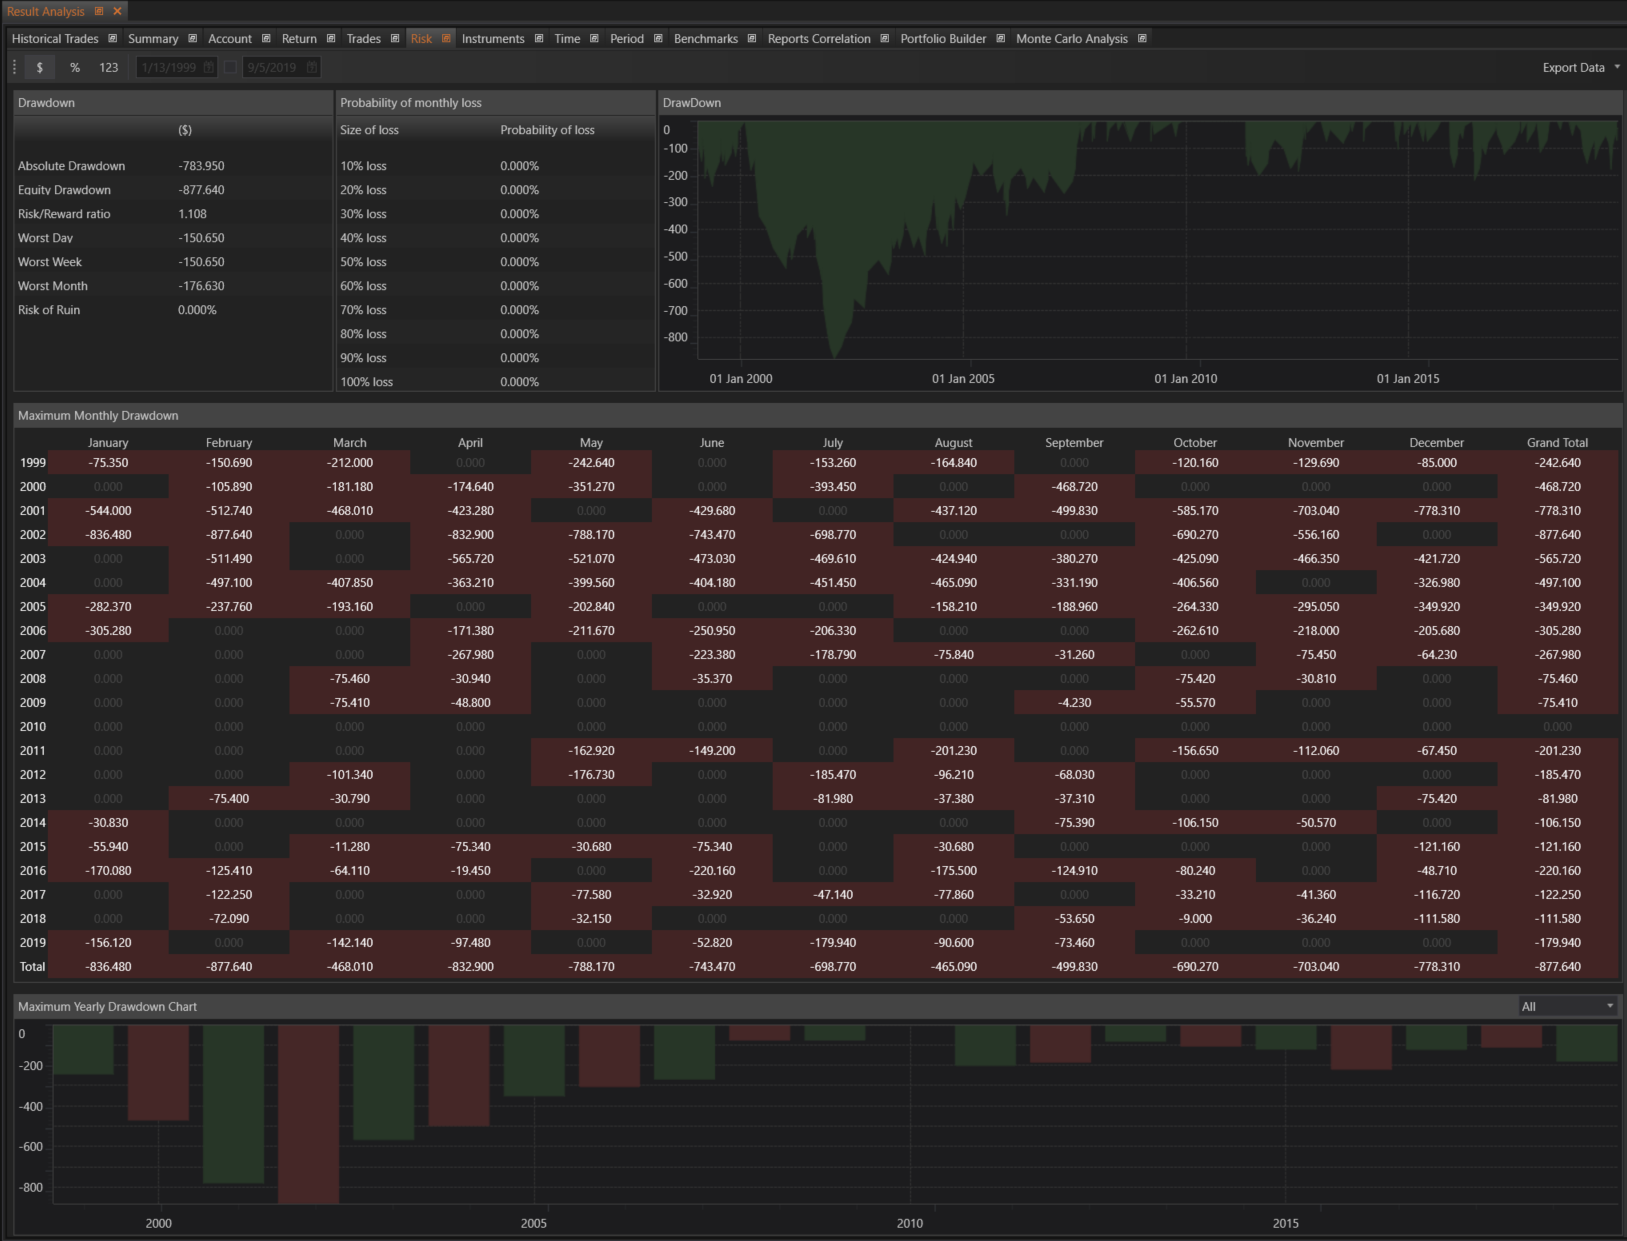Viewport: 1627px width, 1241px height.
Task: Close the Result Analysis tab
Action: coord(117,11)
